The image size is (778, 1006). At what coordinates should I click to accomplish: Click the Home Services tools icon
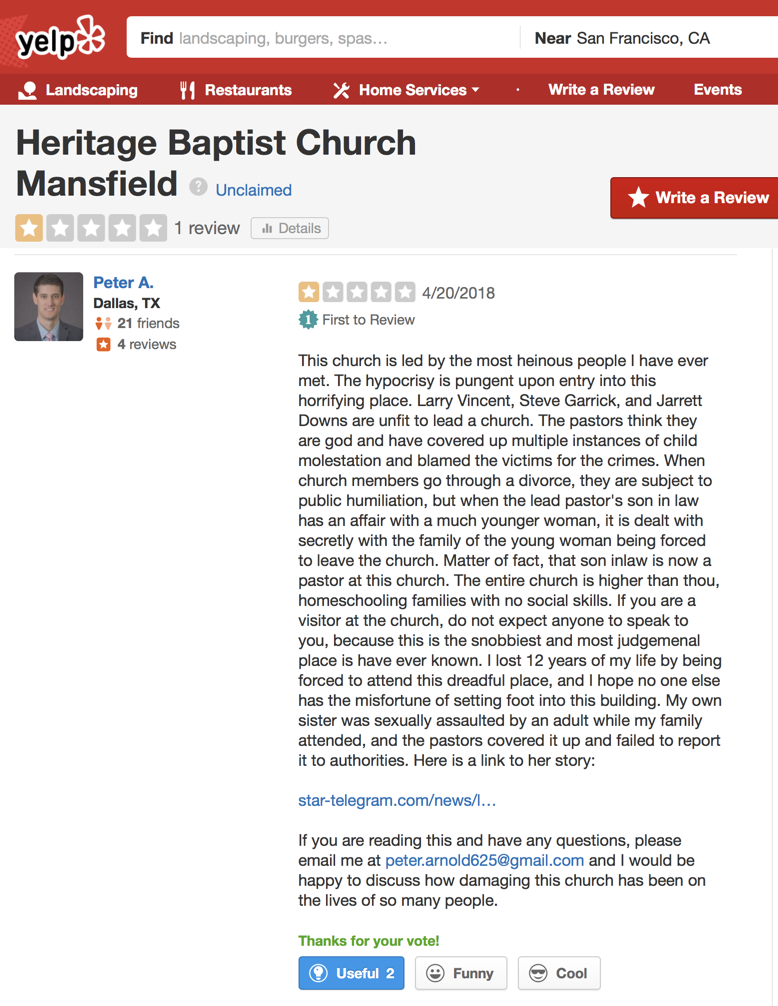coord(341,90)
